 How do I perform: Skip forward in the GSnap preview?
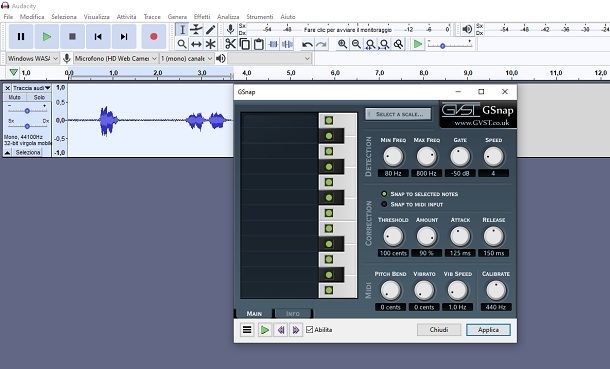[x=296, y=330]
